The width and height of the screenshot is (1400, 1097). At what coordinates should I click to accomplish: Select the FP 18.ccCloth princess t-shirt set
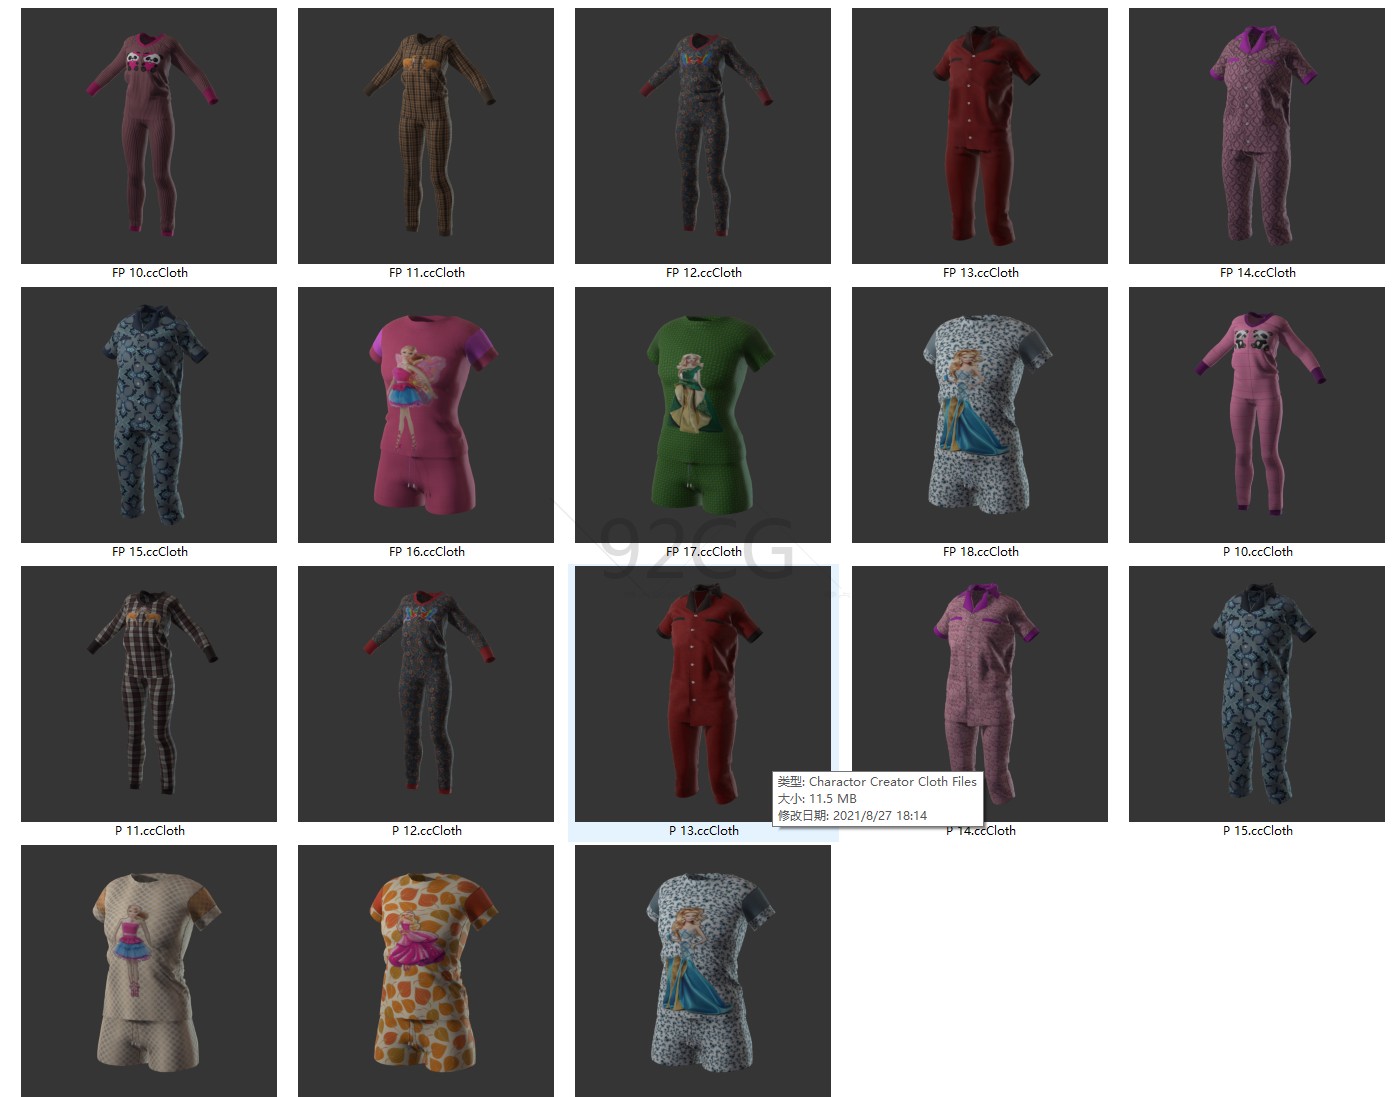pos(978,412)
